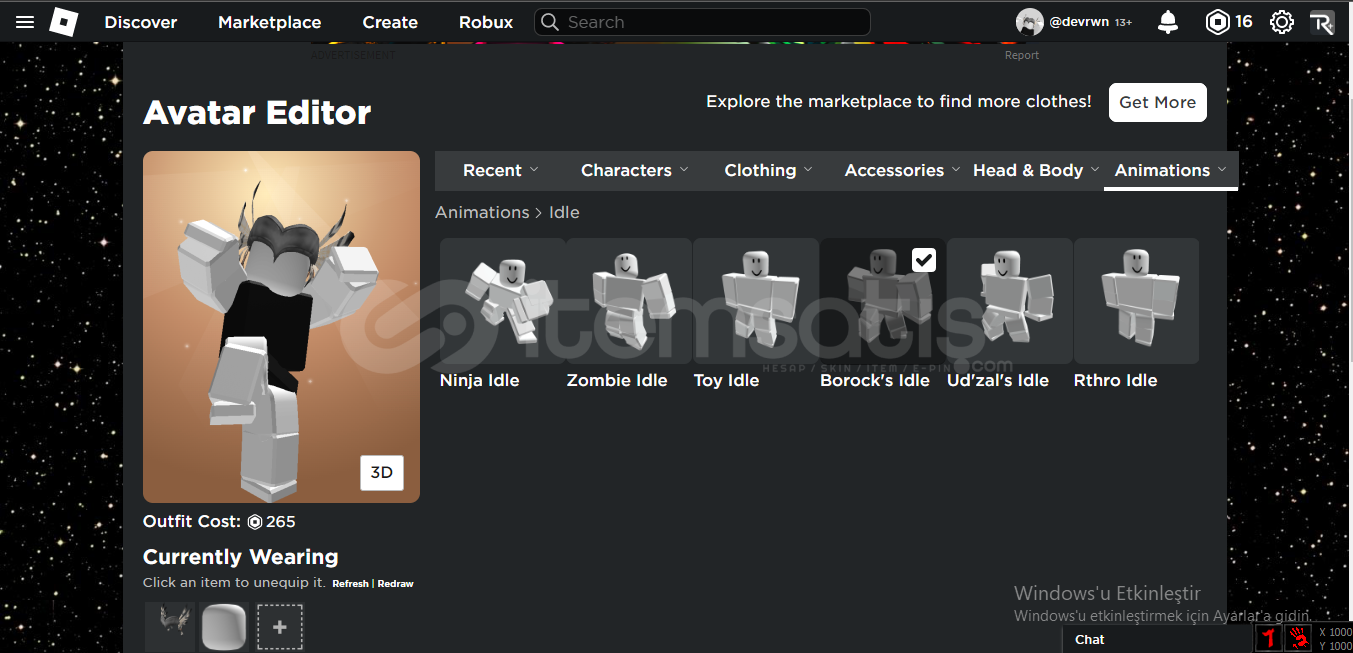Go to the Discover page
The width and height of the screenshot is (1353, 653).
[x=141, y=22]
